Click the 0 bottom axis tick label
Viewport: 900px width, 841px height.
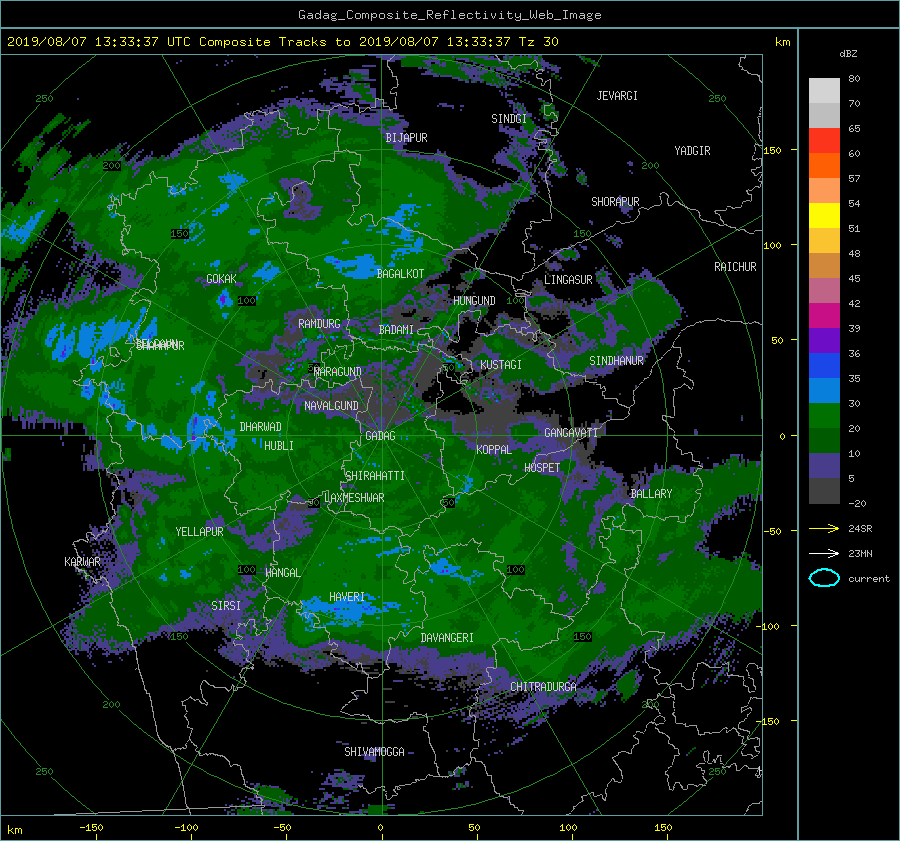click(380, 828)
